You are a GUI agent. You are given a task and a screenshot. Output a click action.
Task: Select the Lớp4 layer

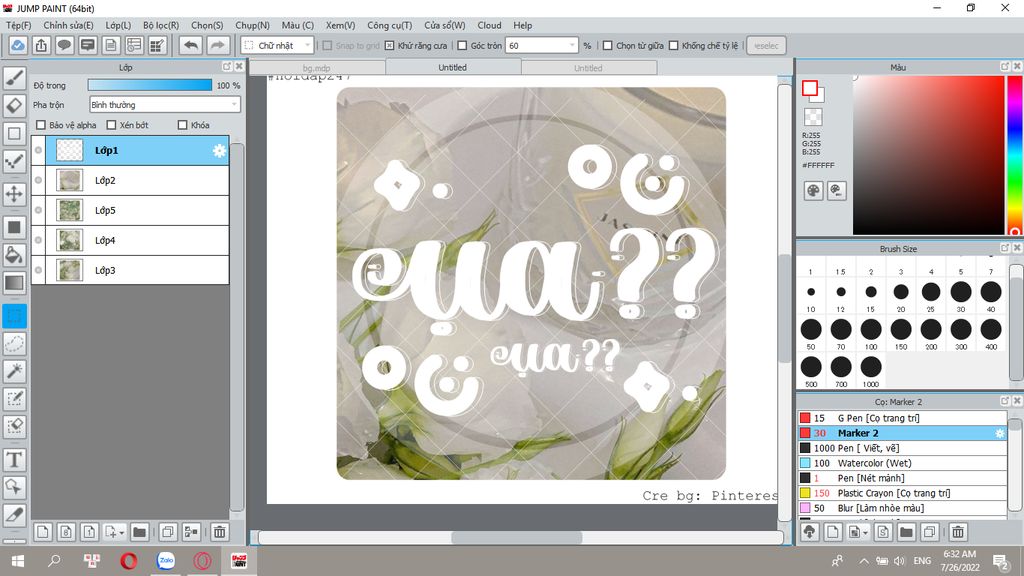[x=130, y=240]
